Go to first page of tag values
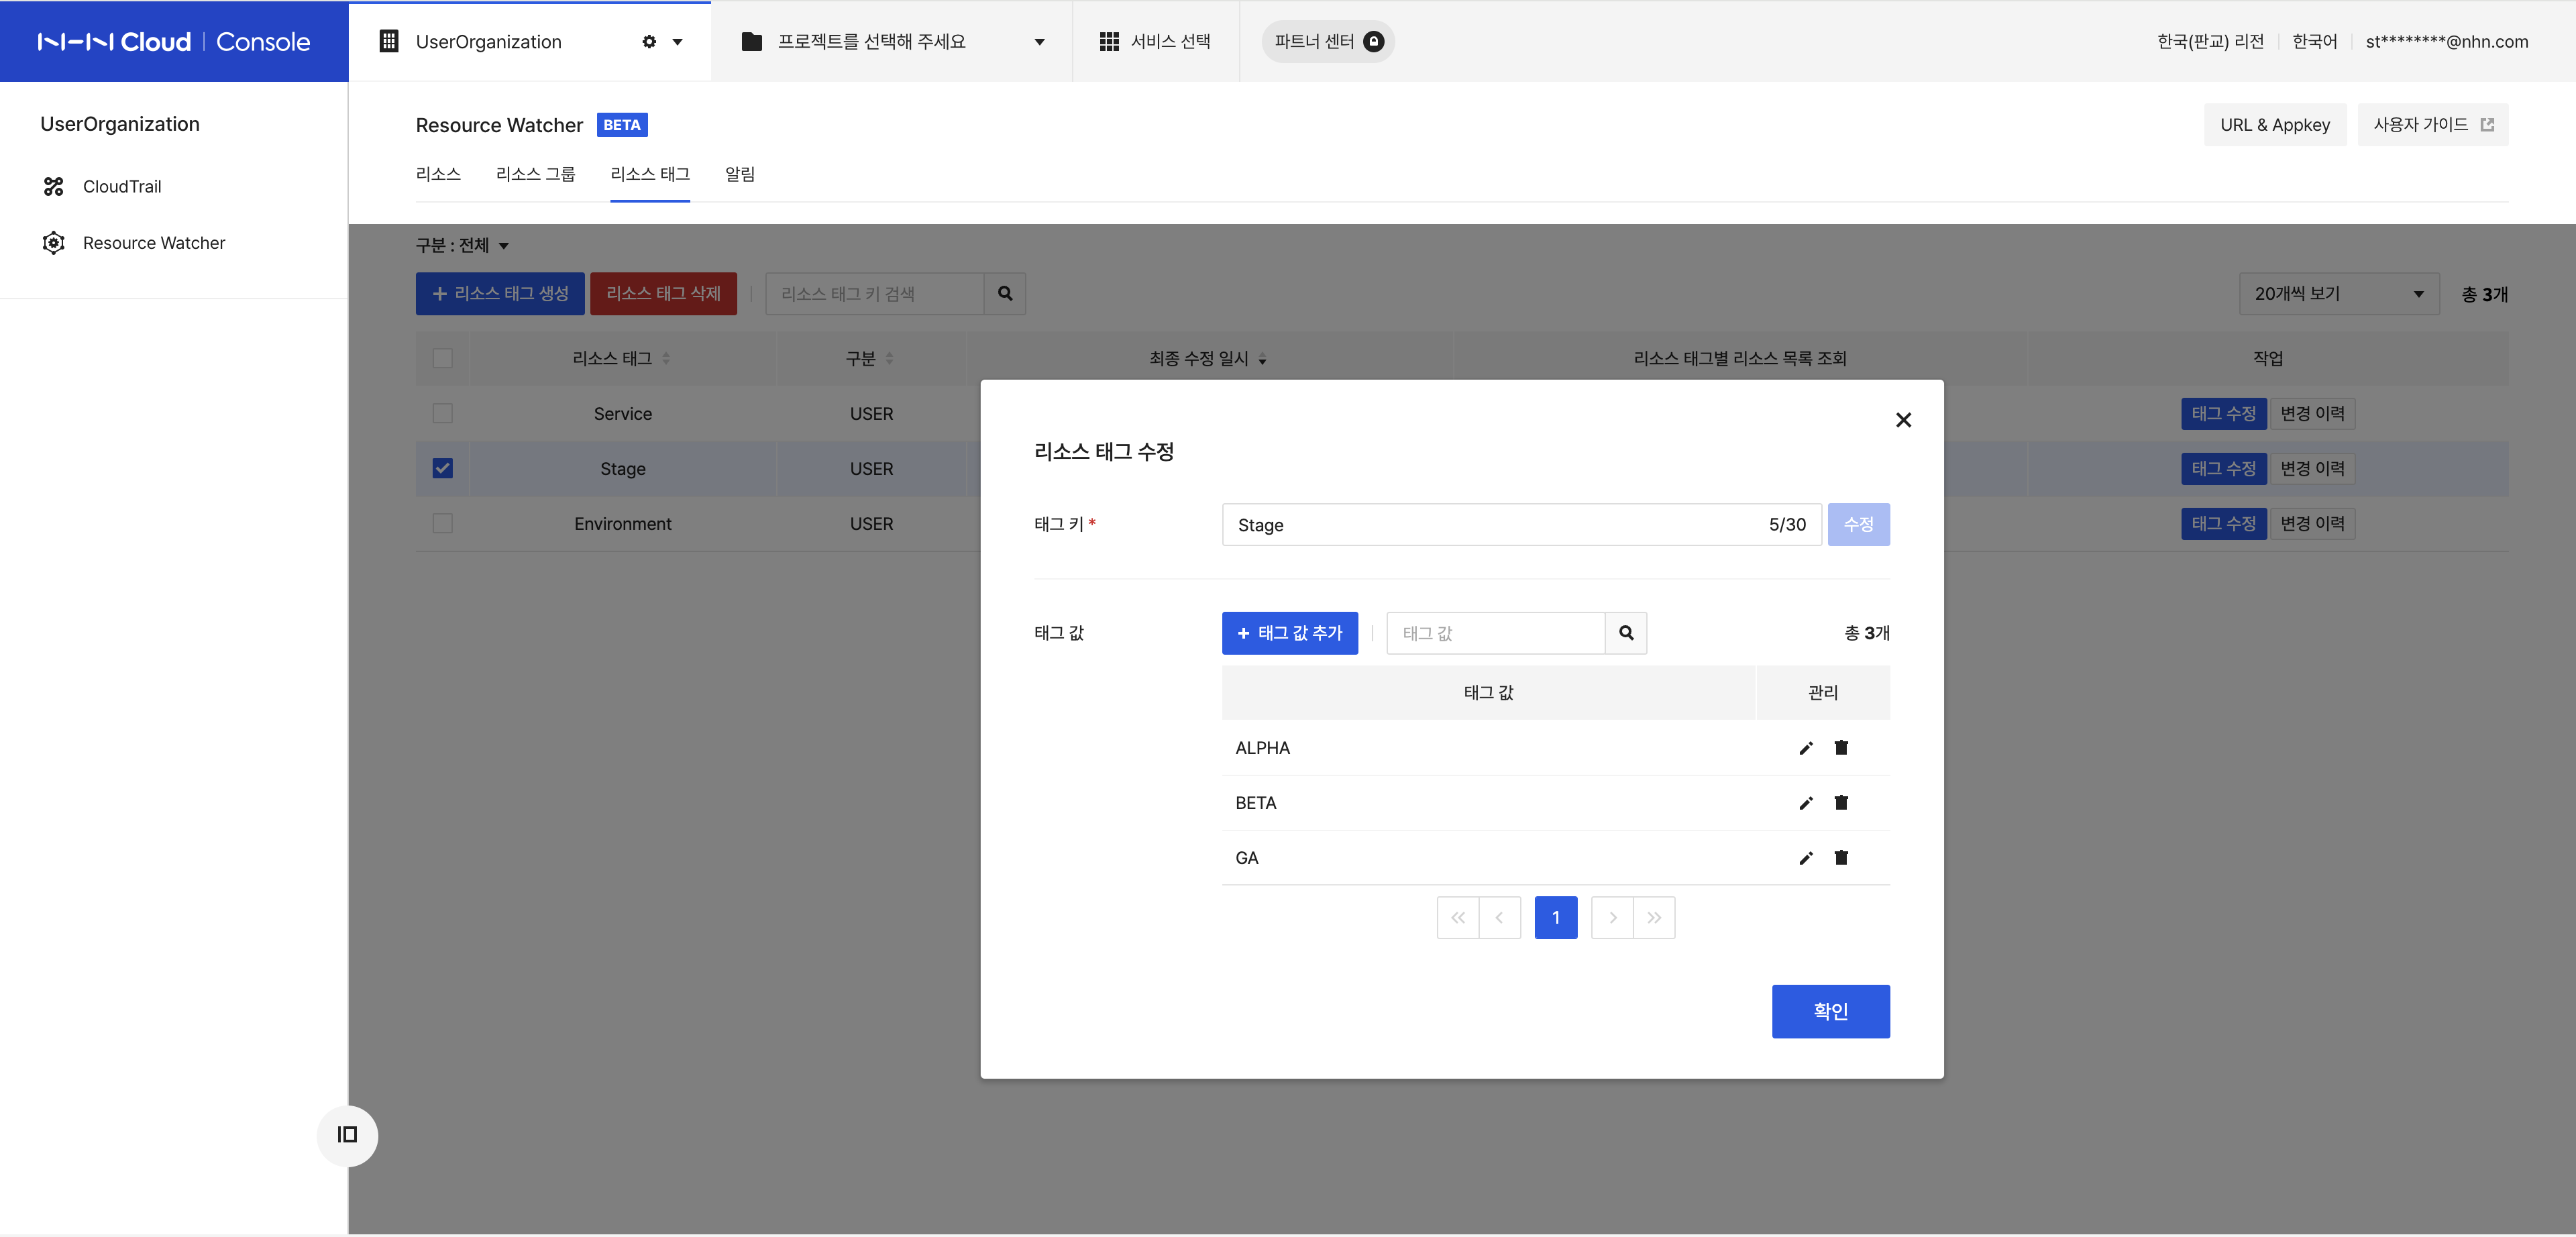The width and height of the screenshot is (2576, 1237). tap(1458, 918)
